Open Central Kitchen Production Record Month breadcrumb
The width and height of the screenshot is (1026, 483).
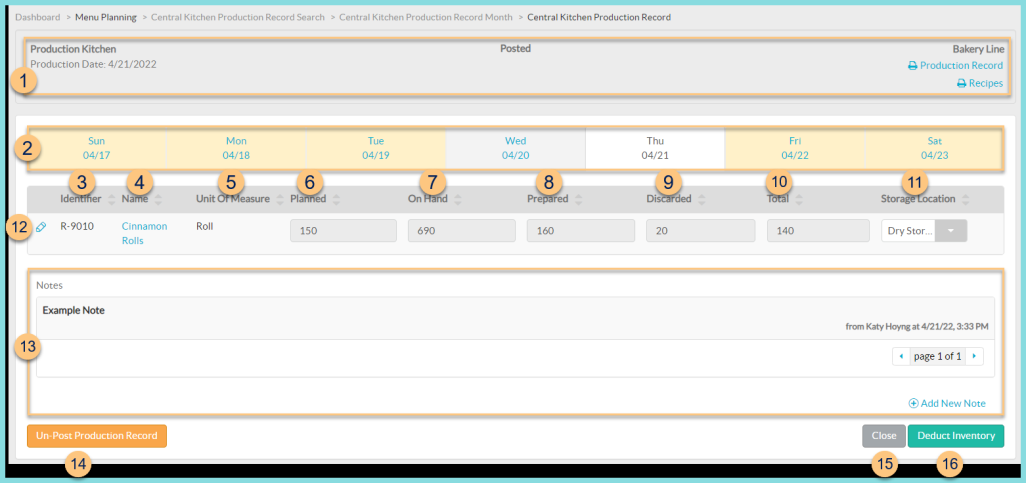pos(426,18)
